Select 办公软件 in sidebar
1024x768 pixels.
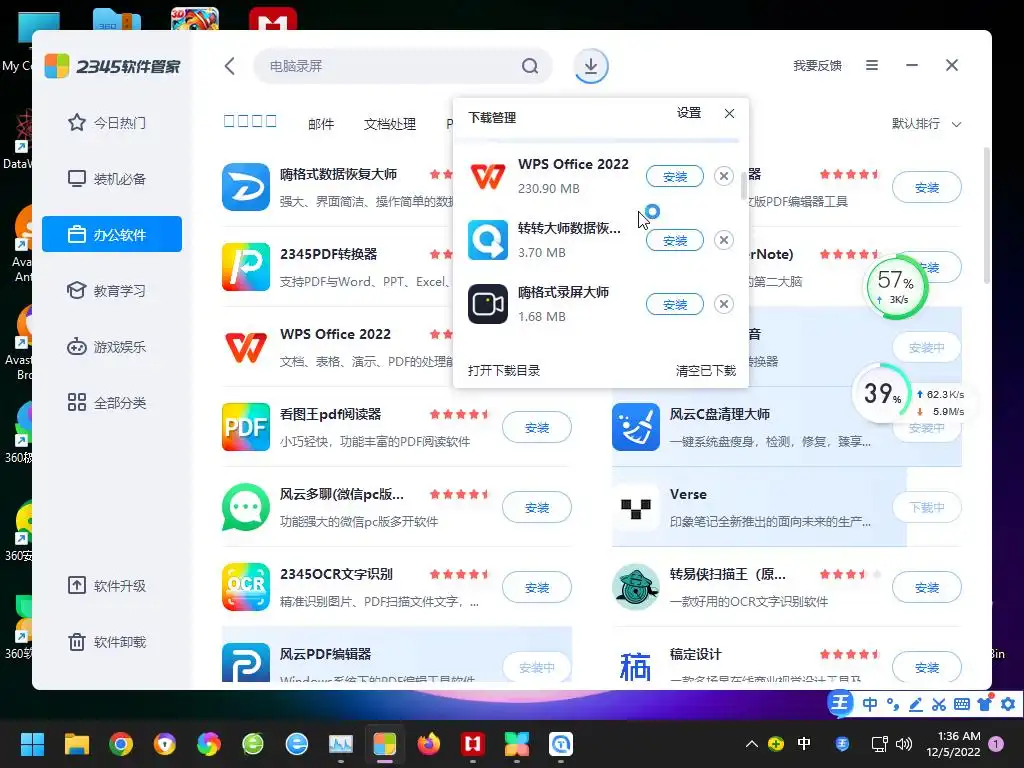pos(112,234)
